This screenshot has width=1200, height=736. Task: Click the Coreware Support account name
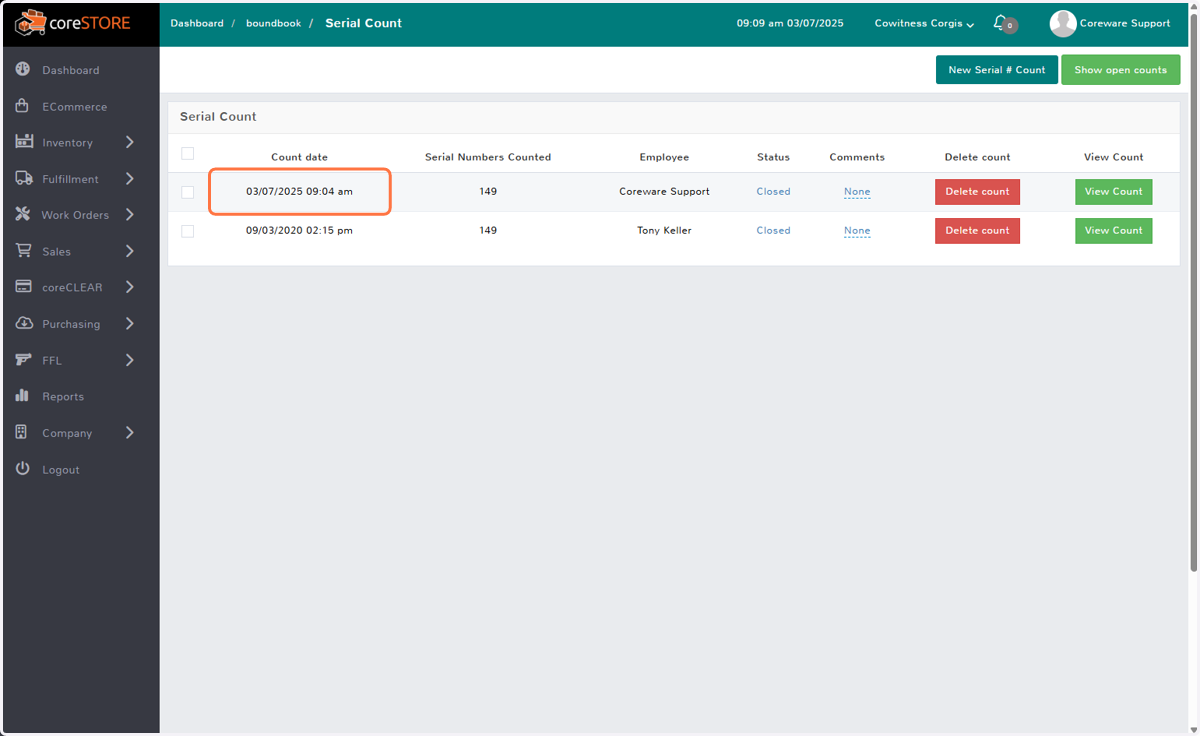[1125, 23]
